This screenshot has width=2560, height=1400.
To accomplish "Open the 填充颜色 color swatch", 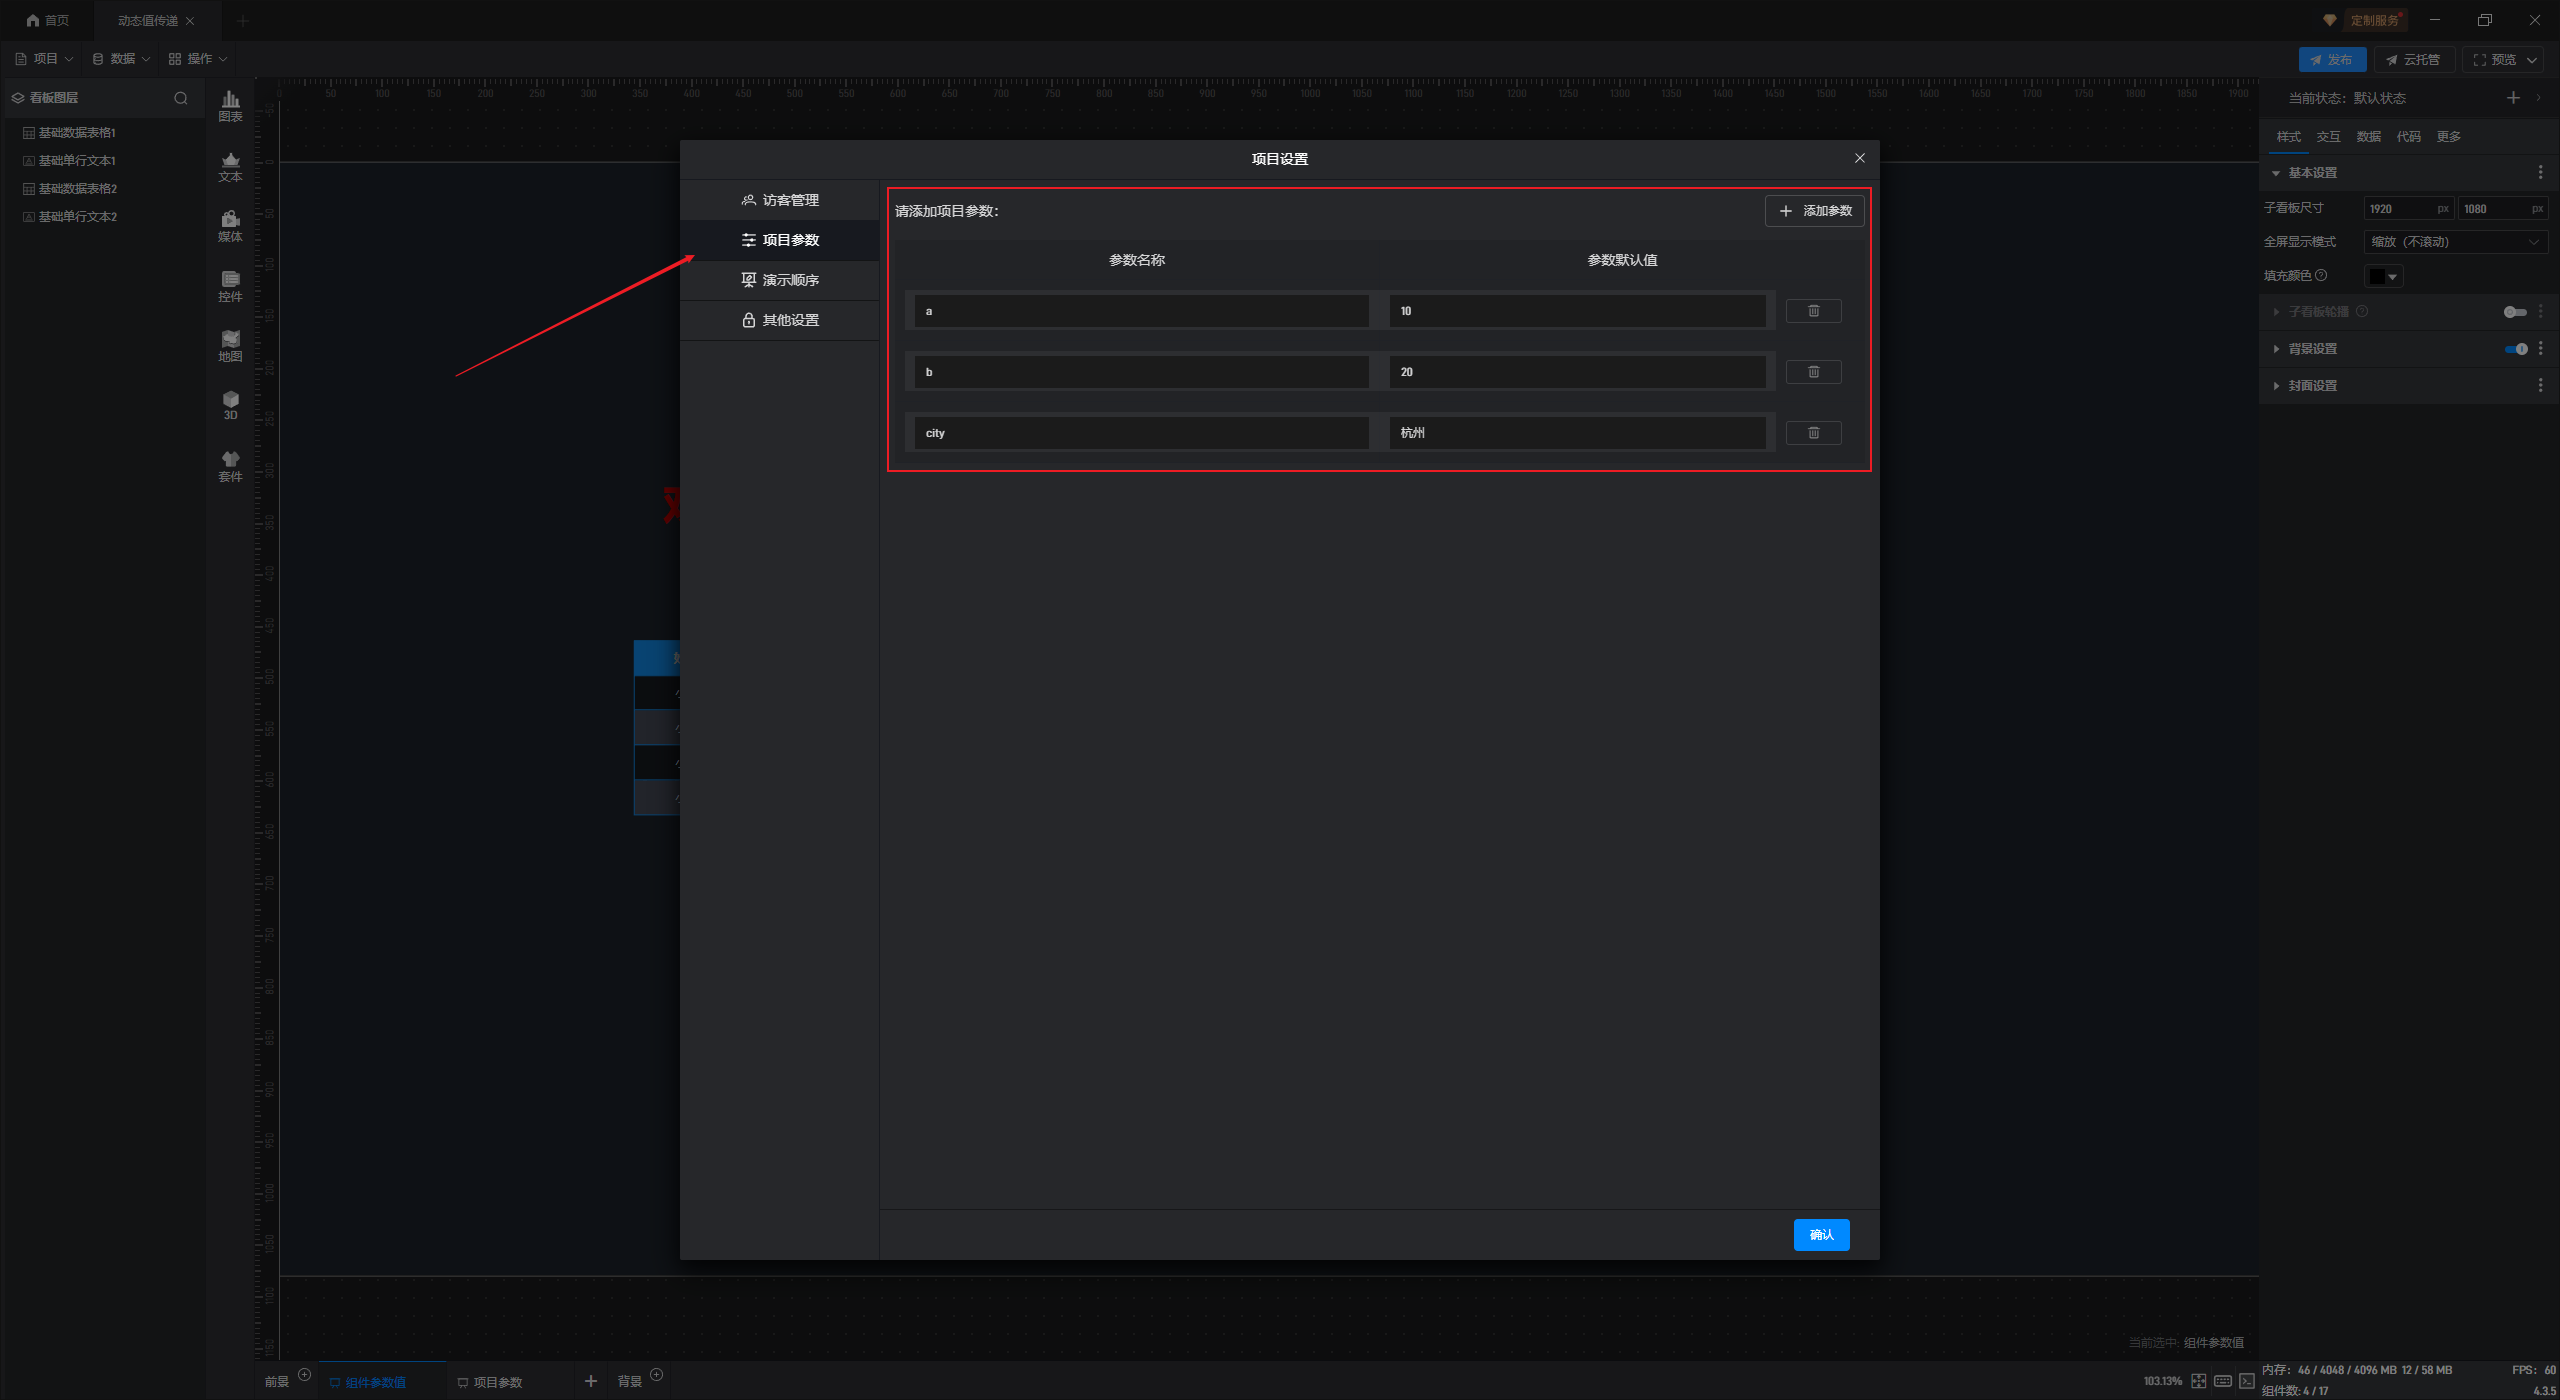I will tap(2382, 276).
